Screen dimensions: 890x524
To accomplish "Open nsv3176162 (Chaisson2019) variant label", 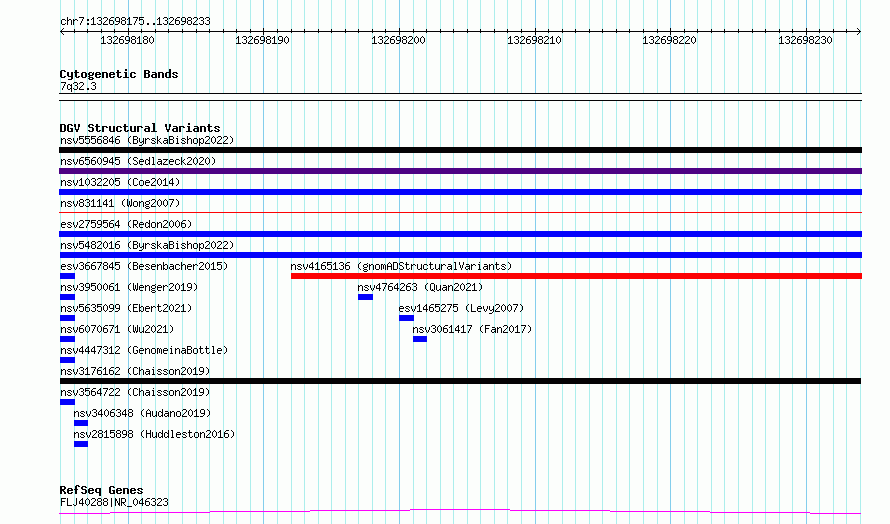I will click(x=135, y=371).
